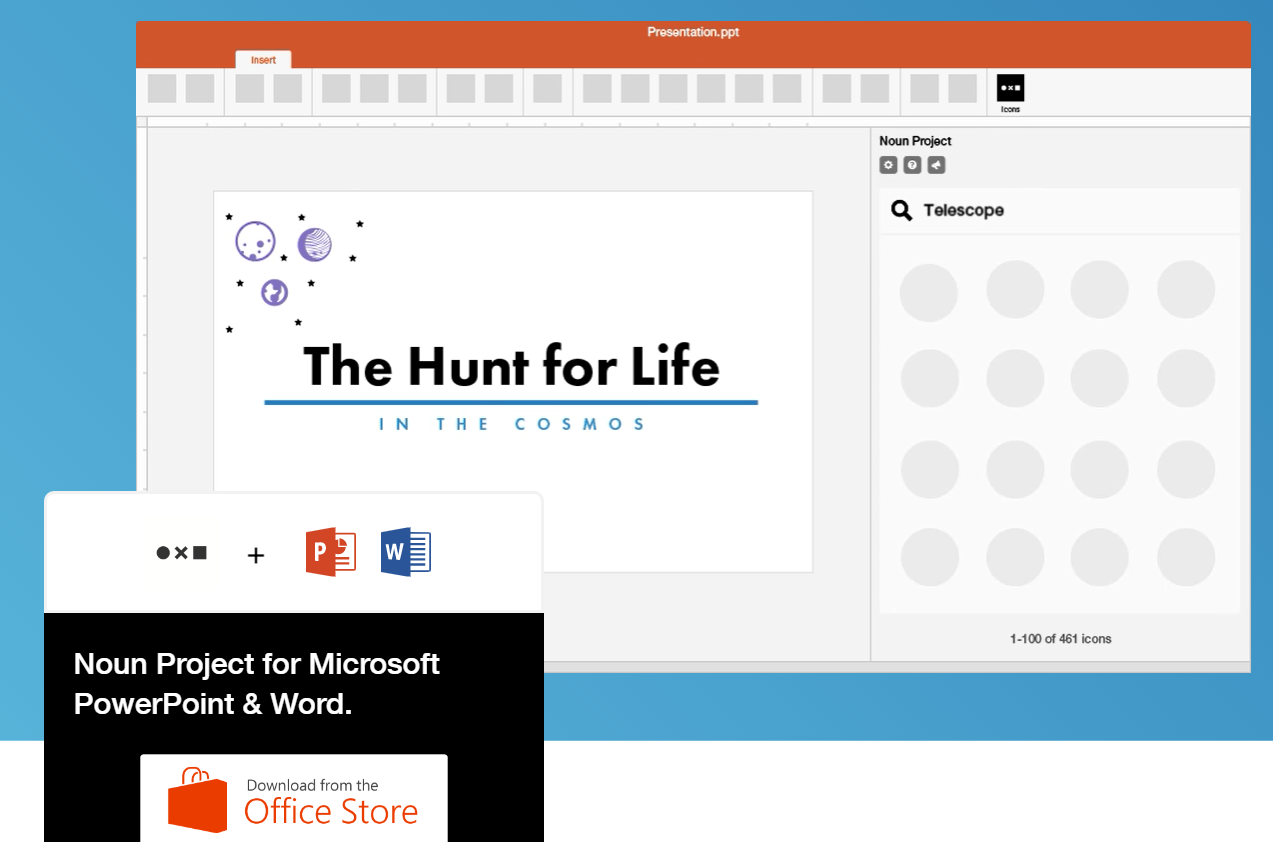
Task: Open the Noun Project help question icon
Action: point(912,165)
